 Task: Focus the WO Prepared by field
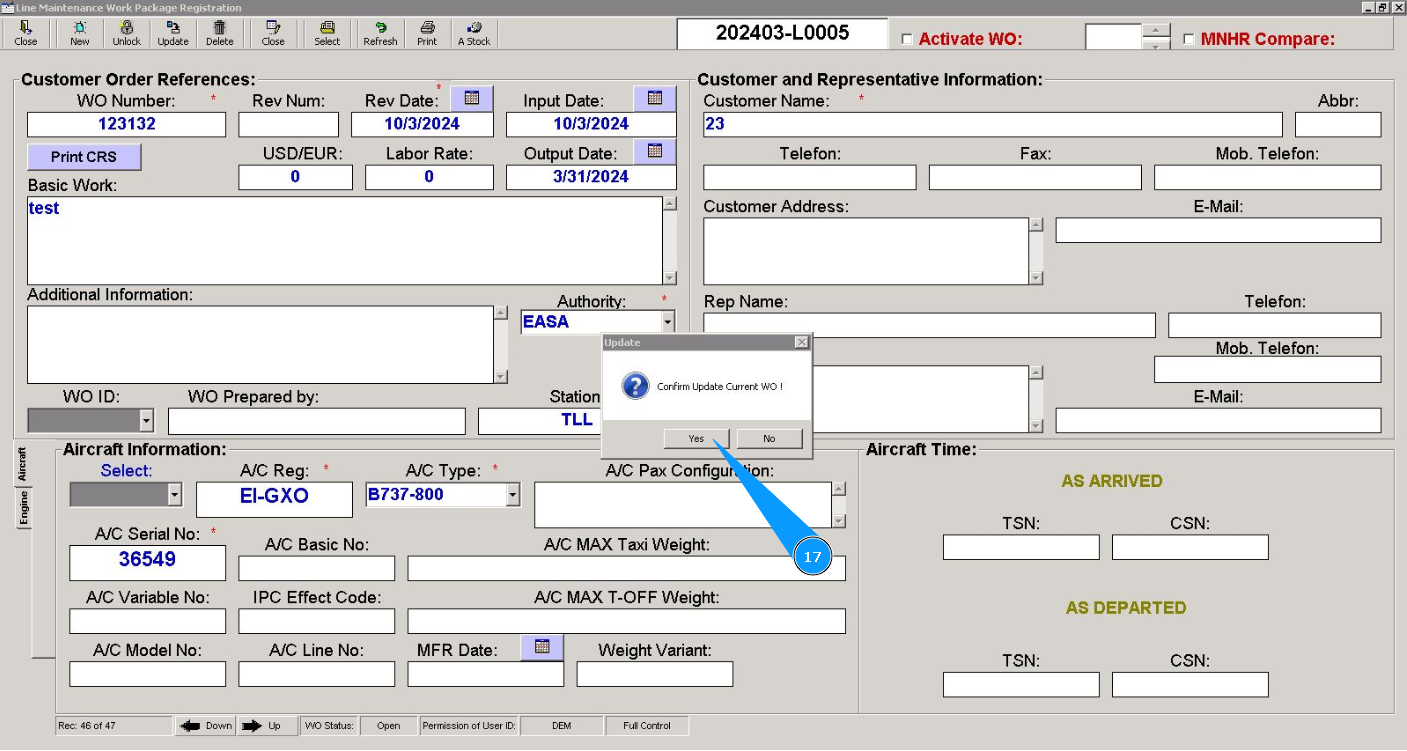(x=317, y=421)
